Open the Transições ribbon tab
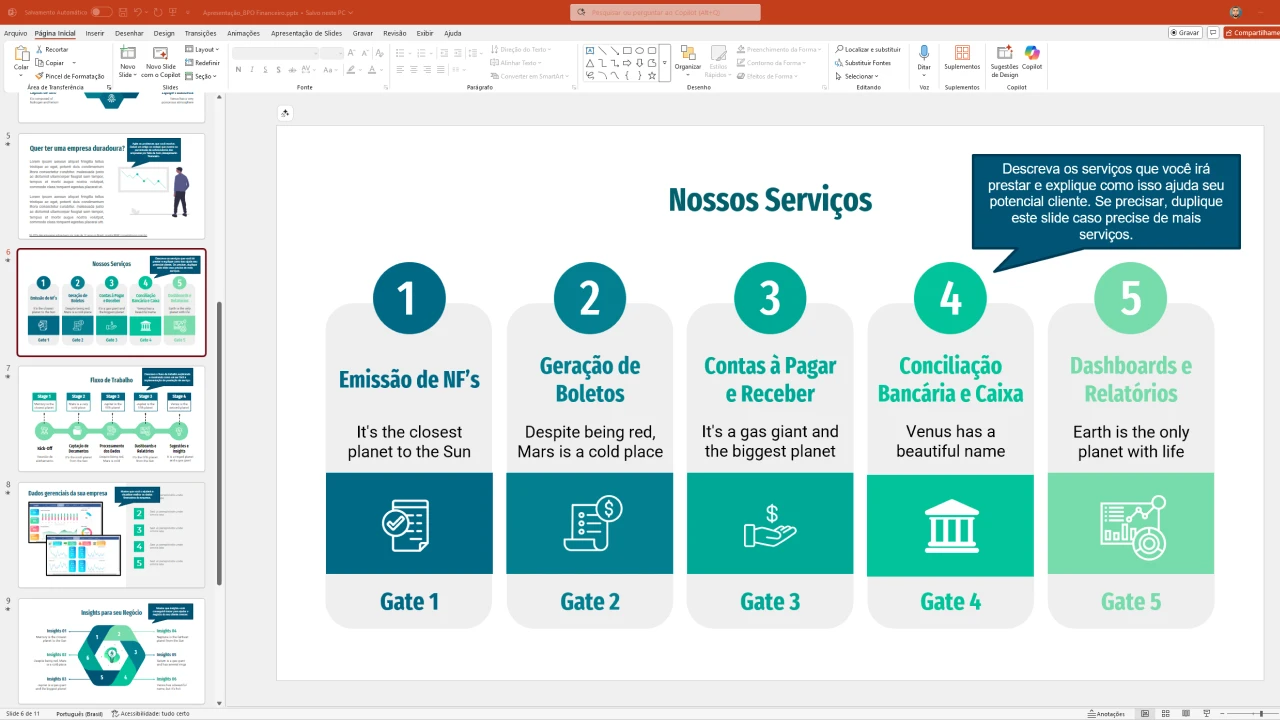The height and width of the screenshot is (720, 1280). [x=200, y=33]
